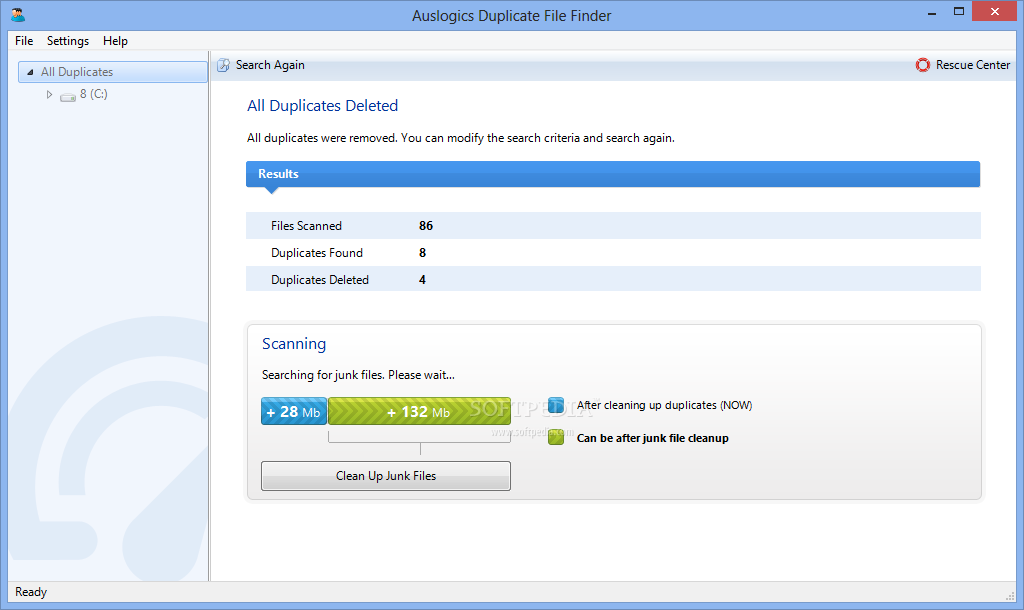Click 'After cleaning up duplicates (NOW)' label

coord(664,405)
